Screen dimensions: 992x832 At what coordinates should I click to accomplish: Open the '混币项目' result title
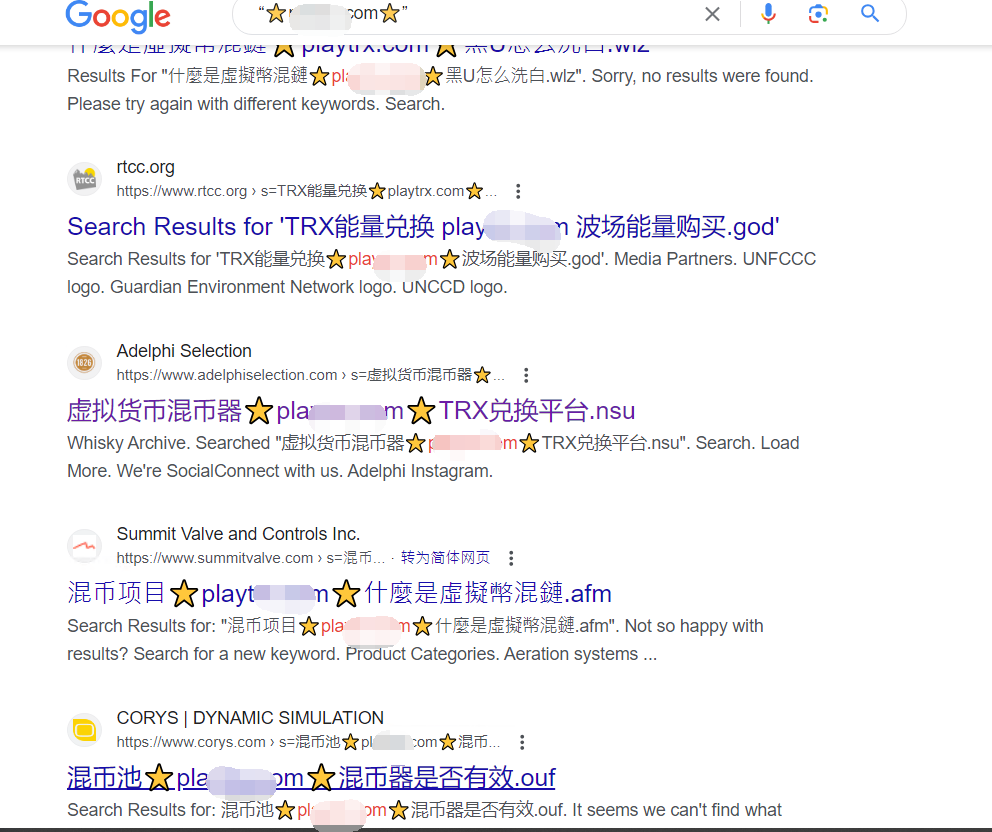pyautogui.click(x=339, y=593)
